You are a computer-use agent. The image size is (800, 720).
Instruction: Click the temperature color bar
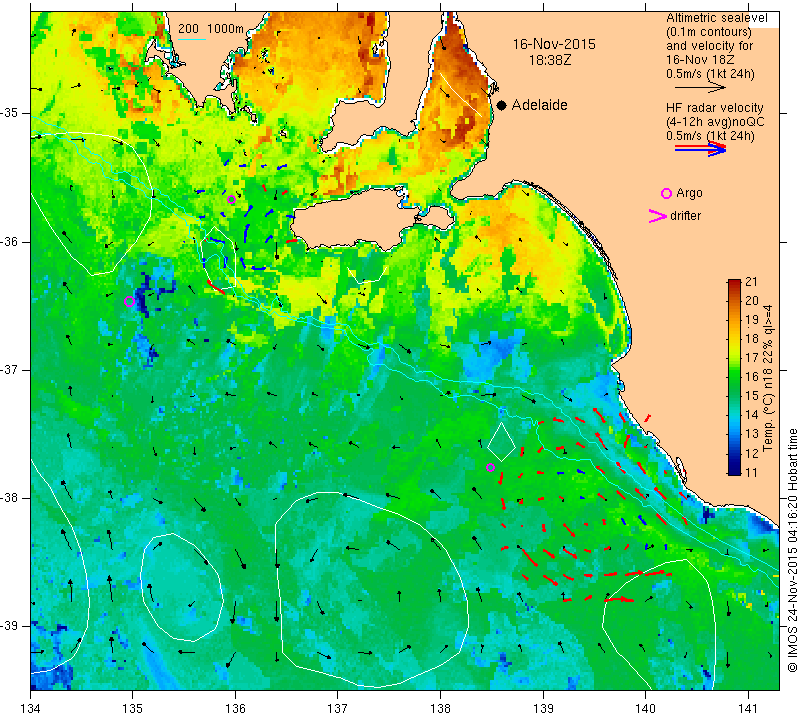(734, 377)
